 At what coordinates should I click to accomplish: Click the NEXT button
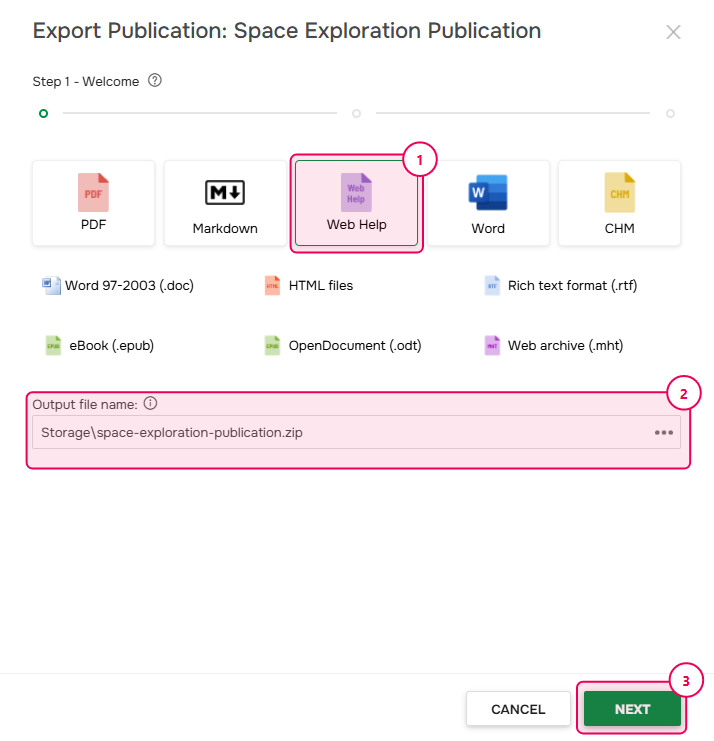click(x=632, y=709)
